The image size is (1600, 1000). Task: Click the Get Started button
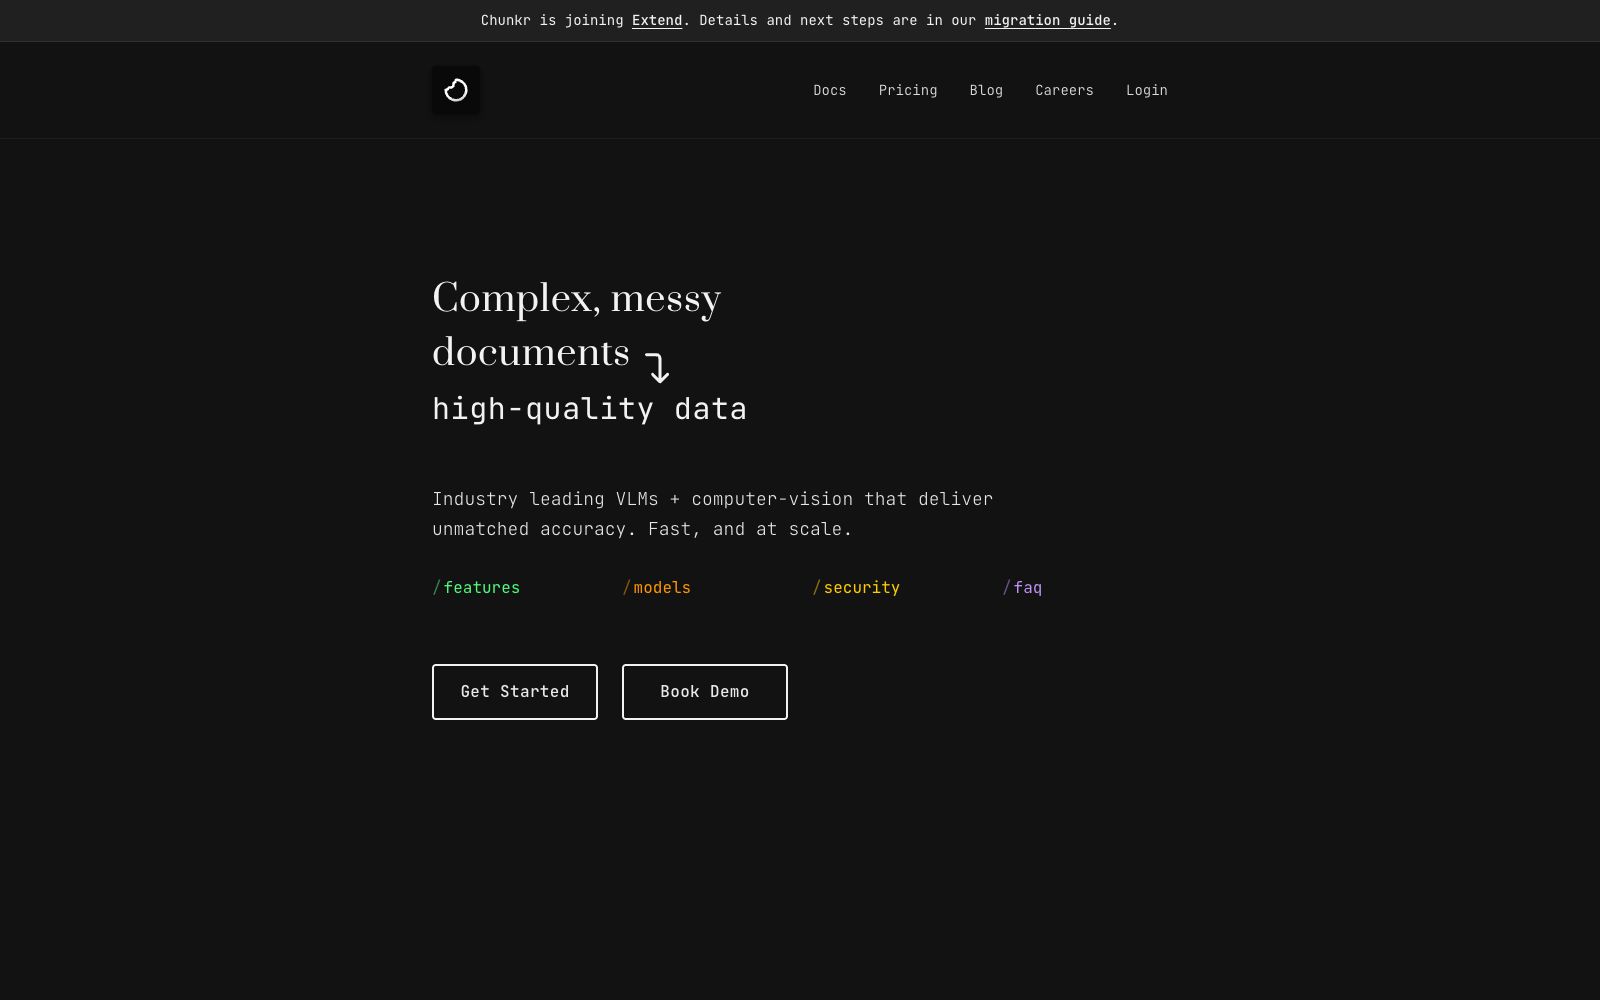515,692
